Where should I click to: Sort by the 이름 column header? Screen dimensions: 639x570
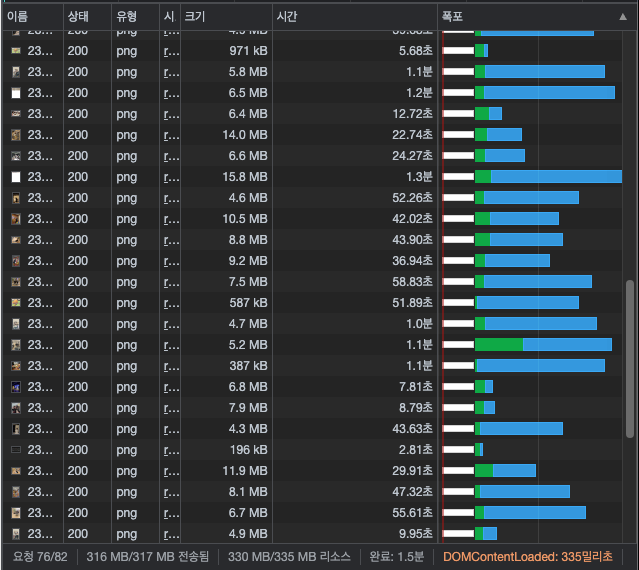[x=33, y=17]
